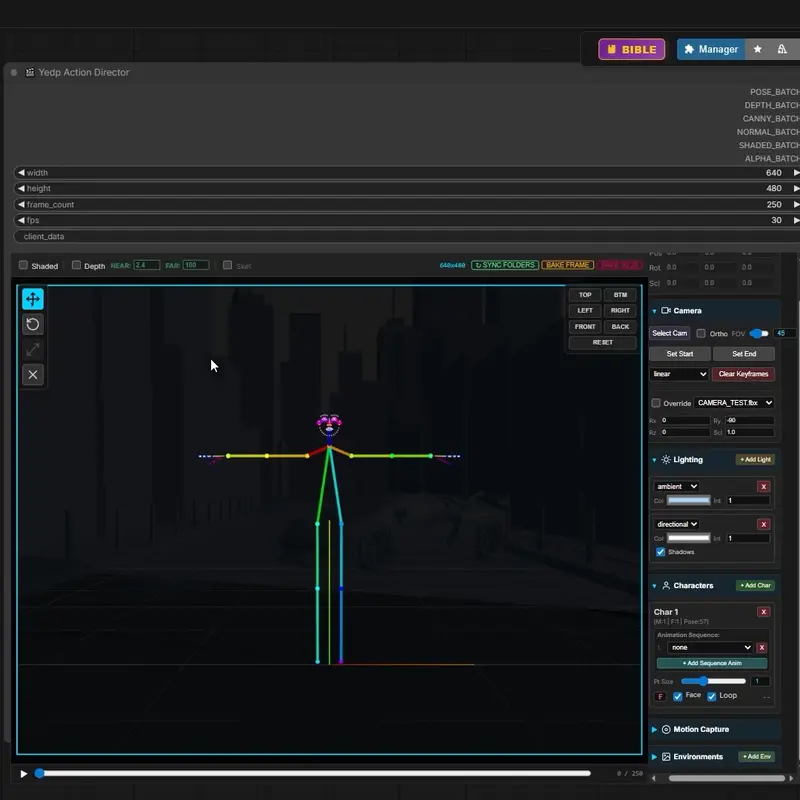This screenshot has height=800, width=800.
Task: Decrease height with its left arrow
Action: 21,188
